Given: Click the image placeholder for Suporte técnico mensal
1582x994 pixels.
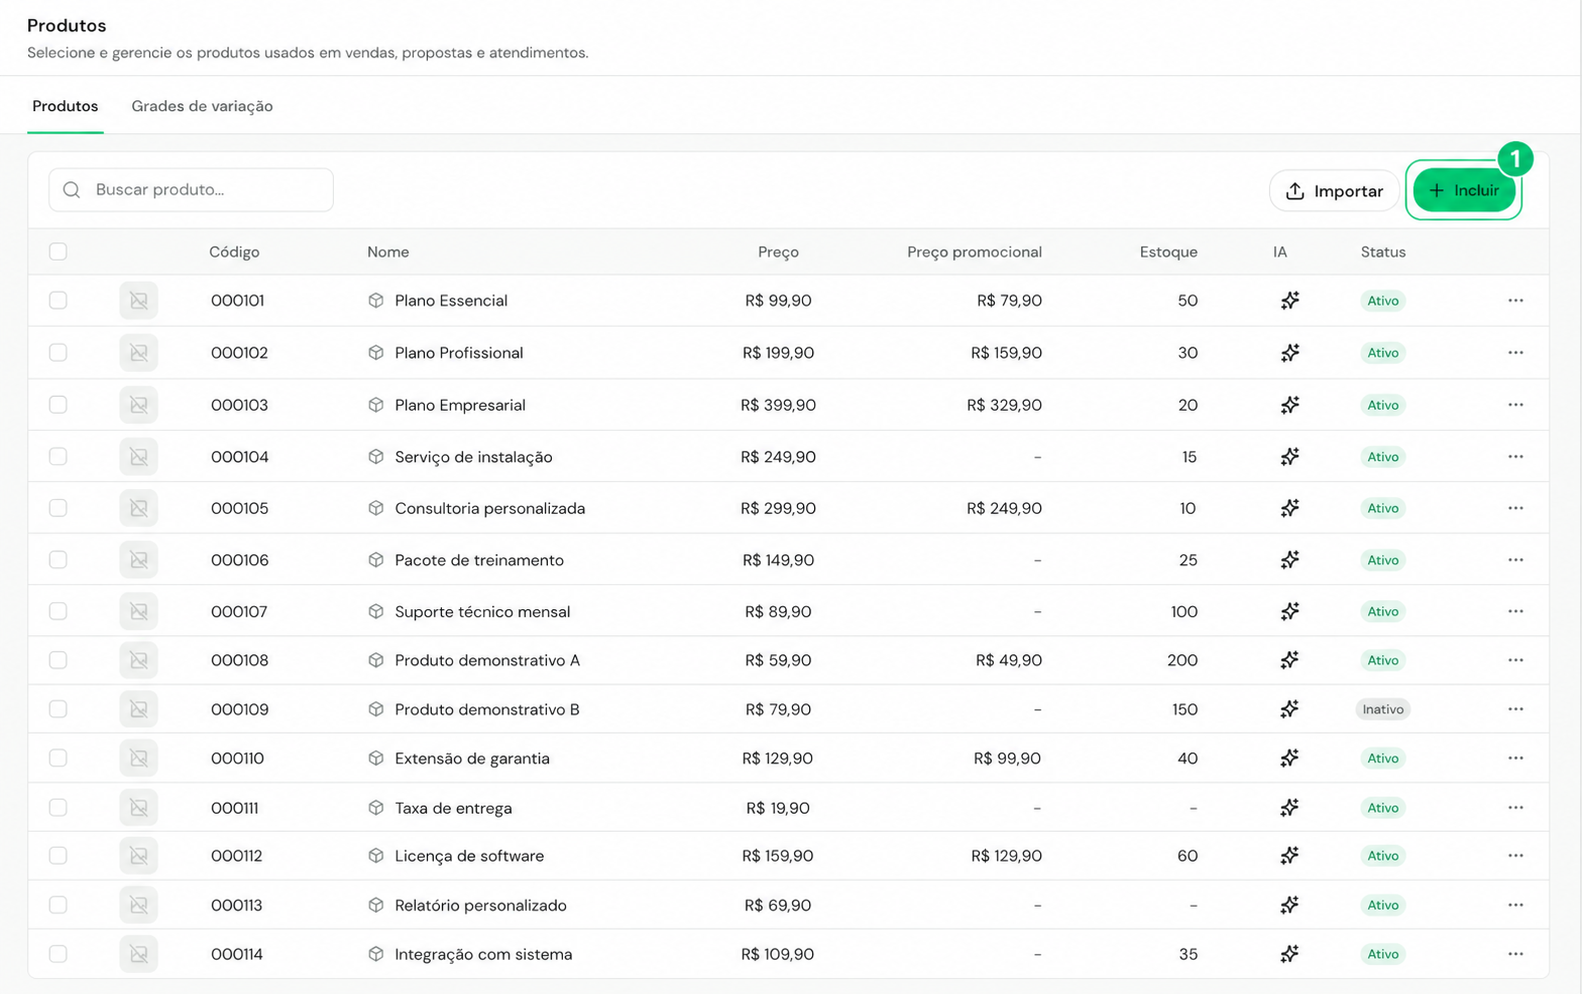Looking at the screenshot, I should [139, 611].
